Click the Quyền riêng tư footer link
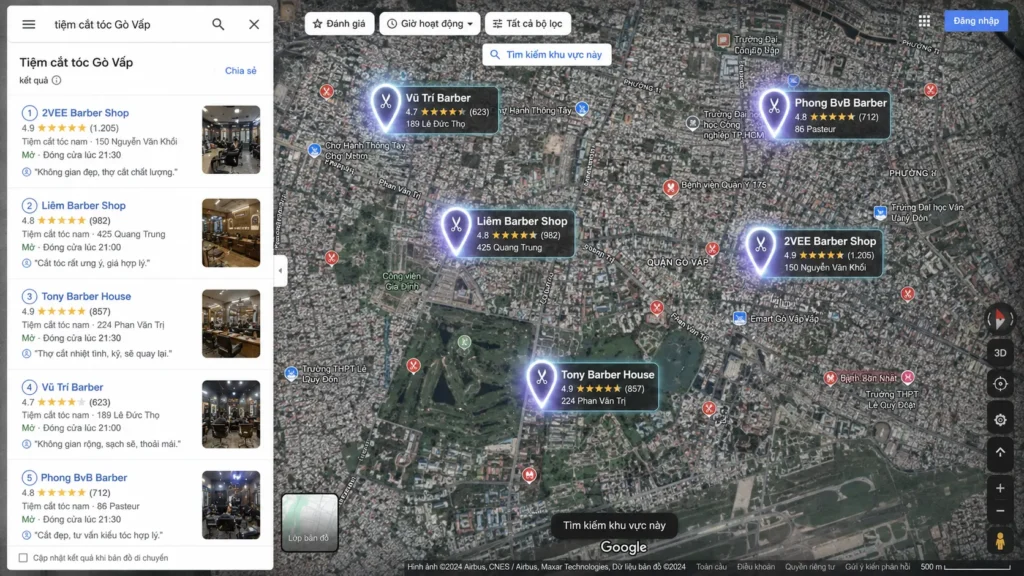The height and width of the screenshot is (576, 1024). point(810,567)
